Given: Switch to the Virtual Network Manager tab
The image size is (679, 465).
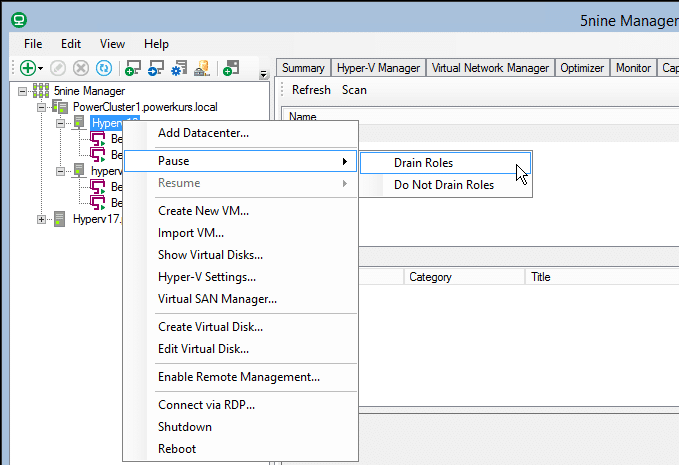Looking at the screenshot, I should pos(490,68).
